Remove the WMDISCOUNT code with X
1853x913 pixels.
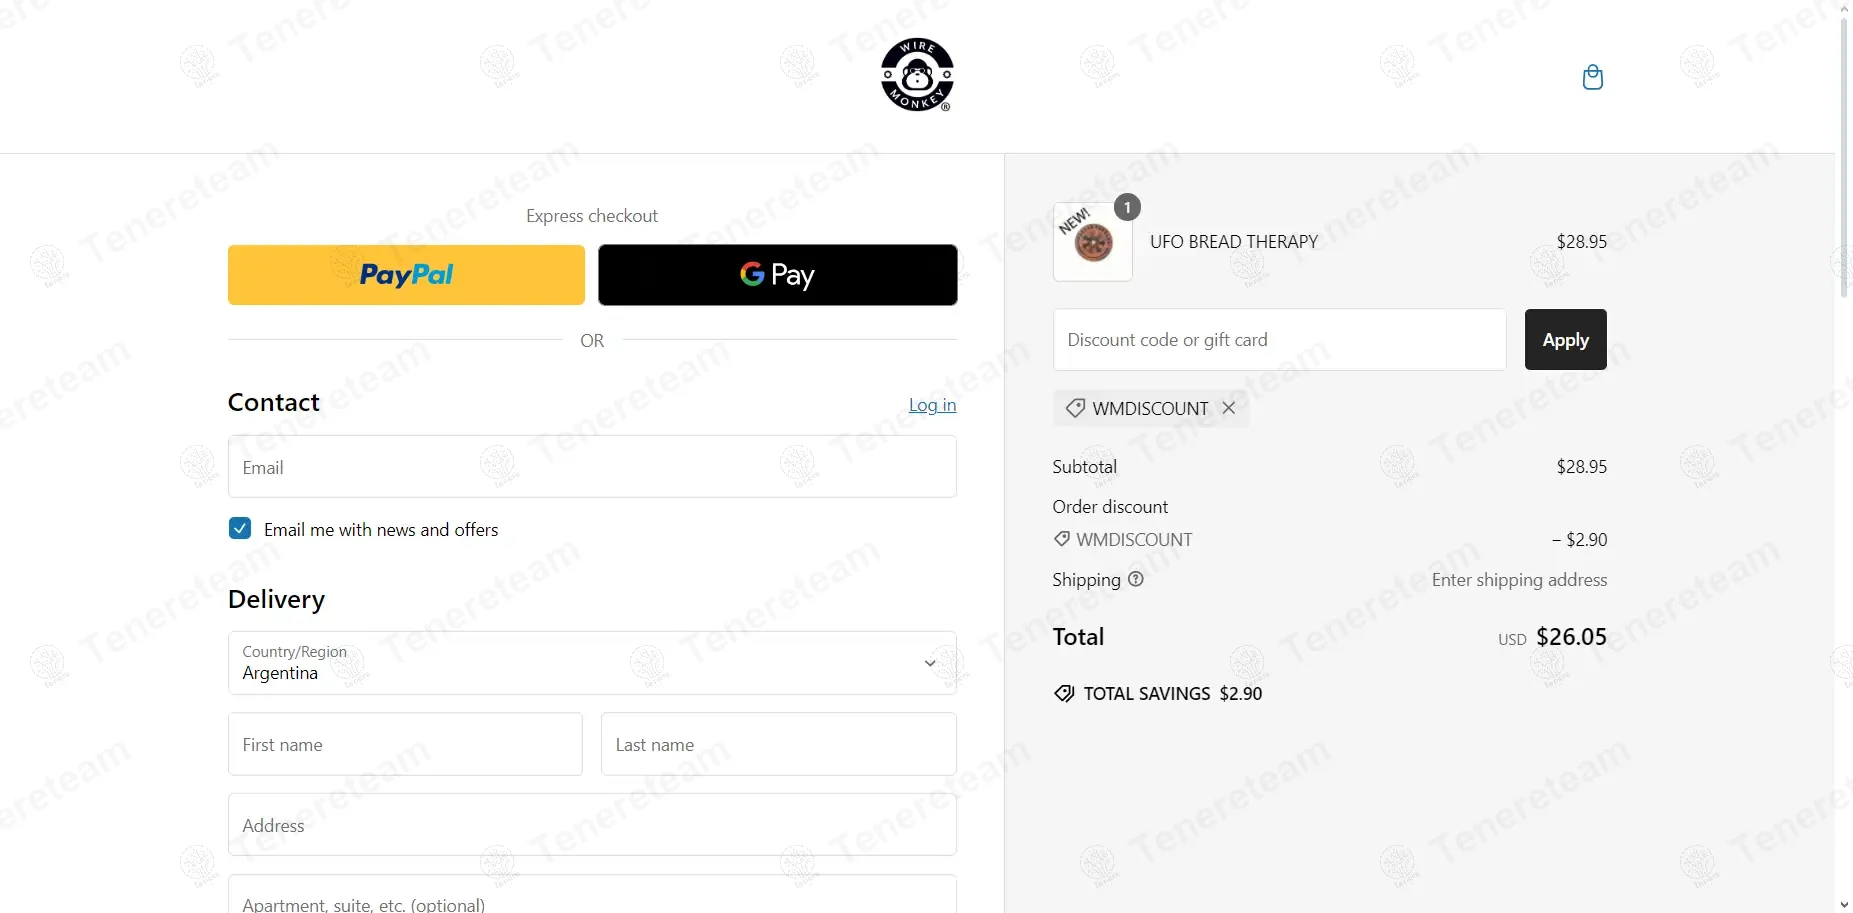click(1229, 408)
